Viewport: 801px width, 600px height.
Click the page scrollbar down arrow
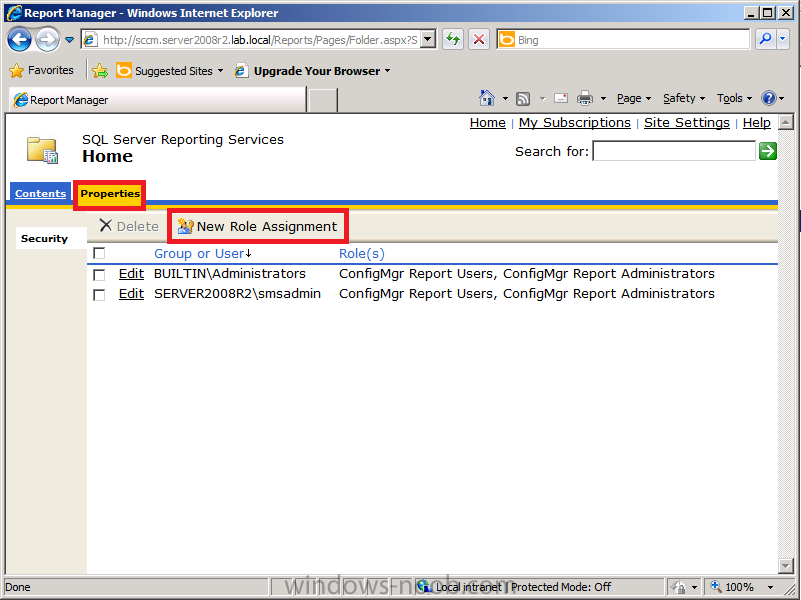coord(785,565)
